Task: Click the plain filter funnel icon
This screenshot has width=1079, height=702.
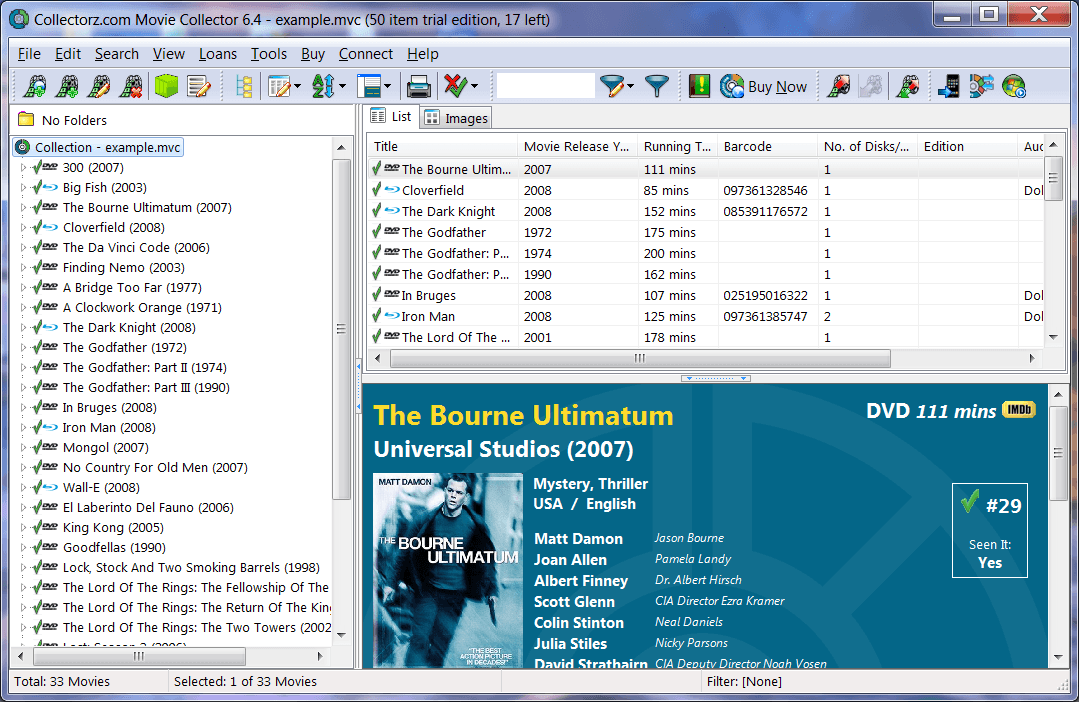Action: coord(656,87)
